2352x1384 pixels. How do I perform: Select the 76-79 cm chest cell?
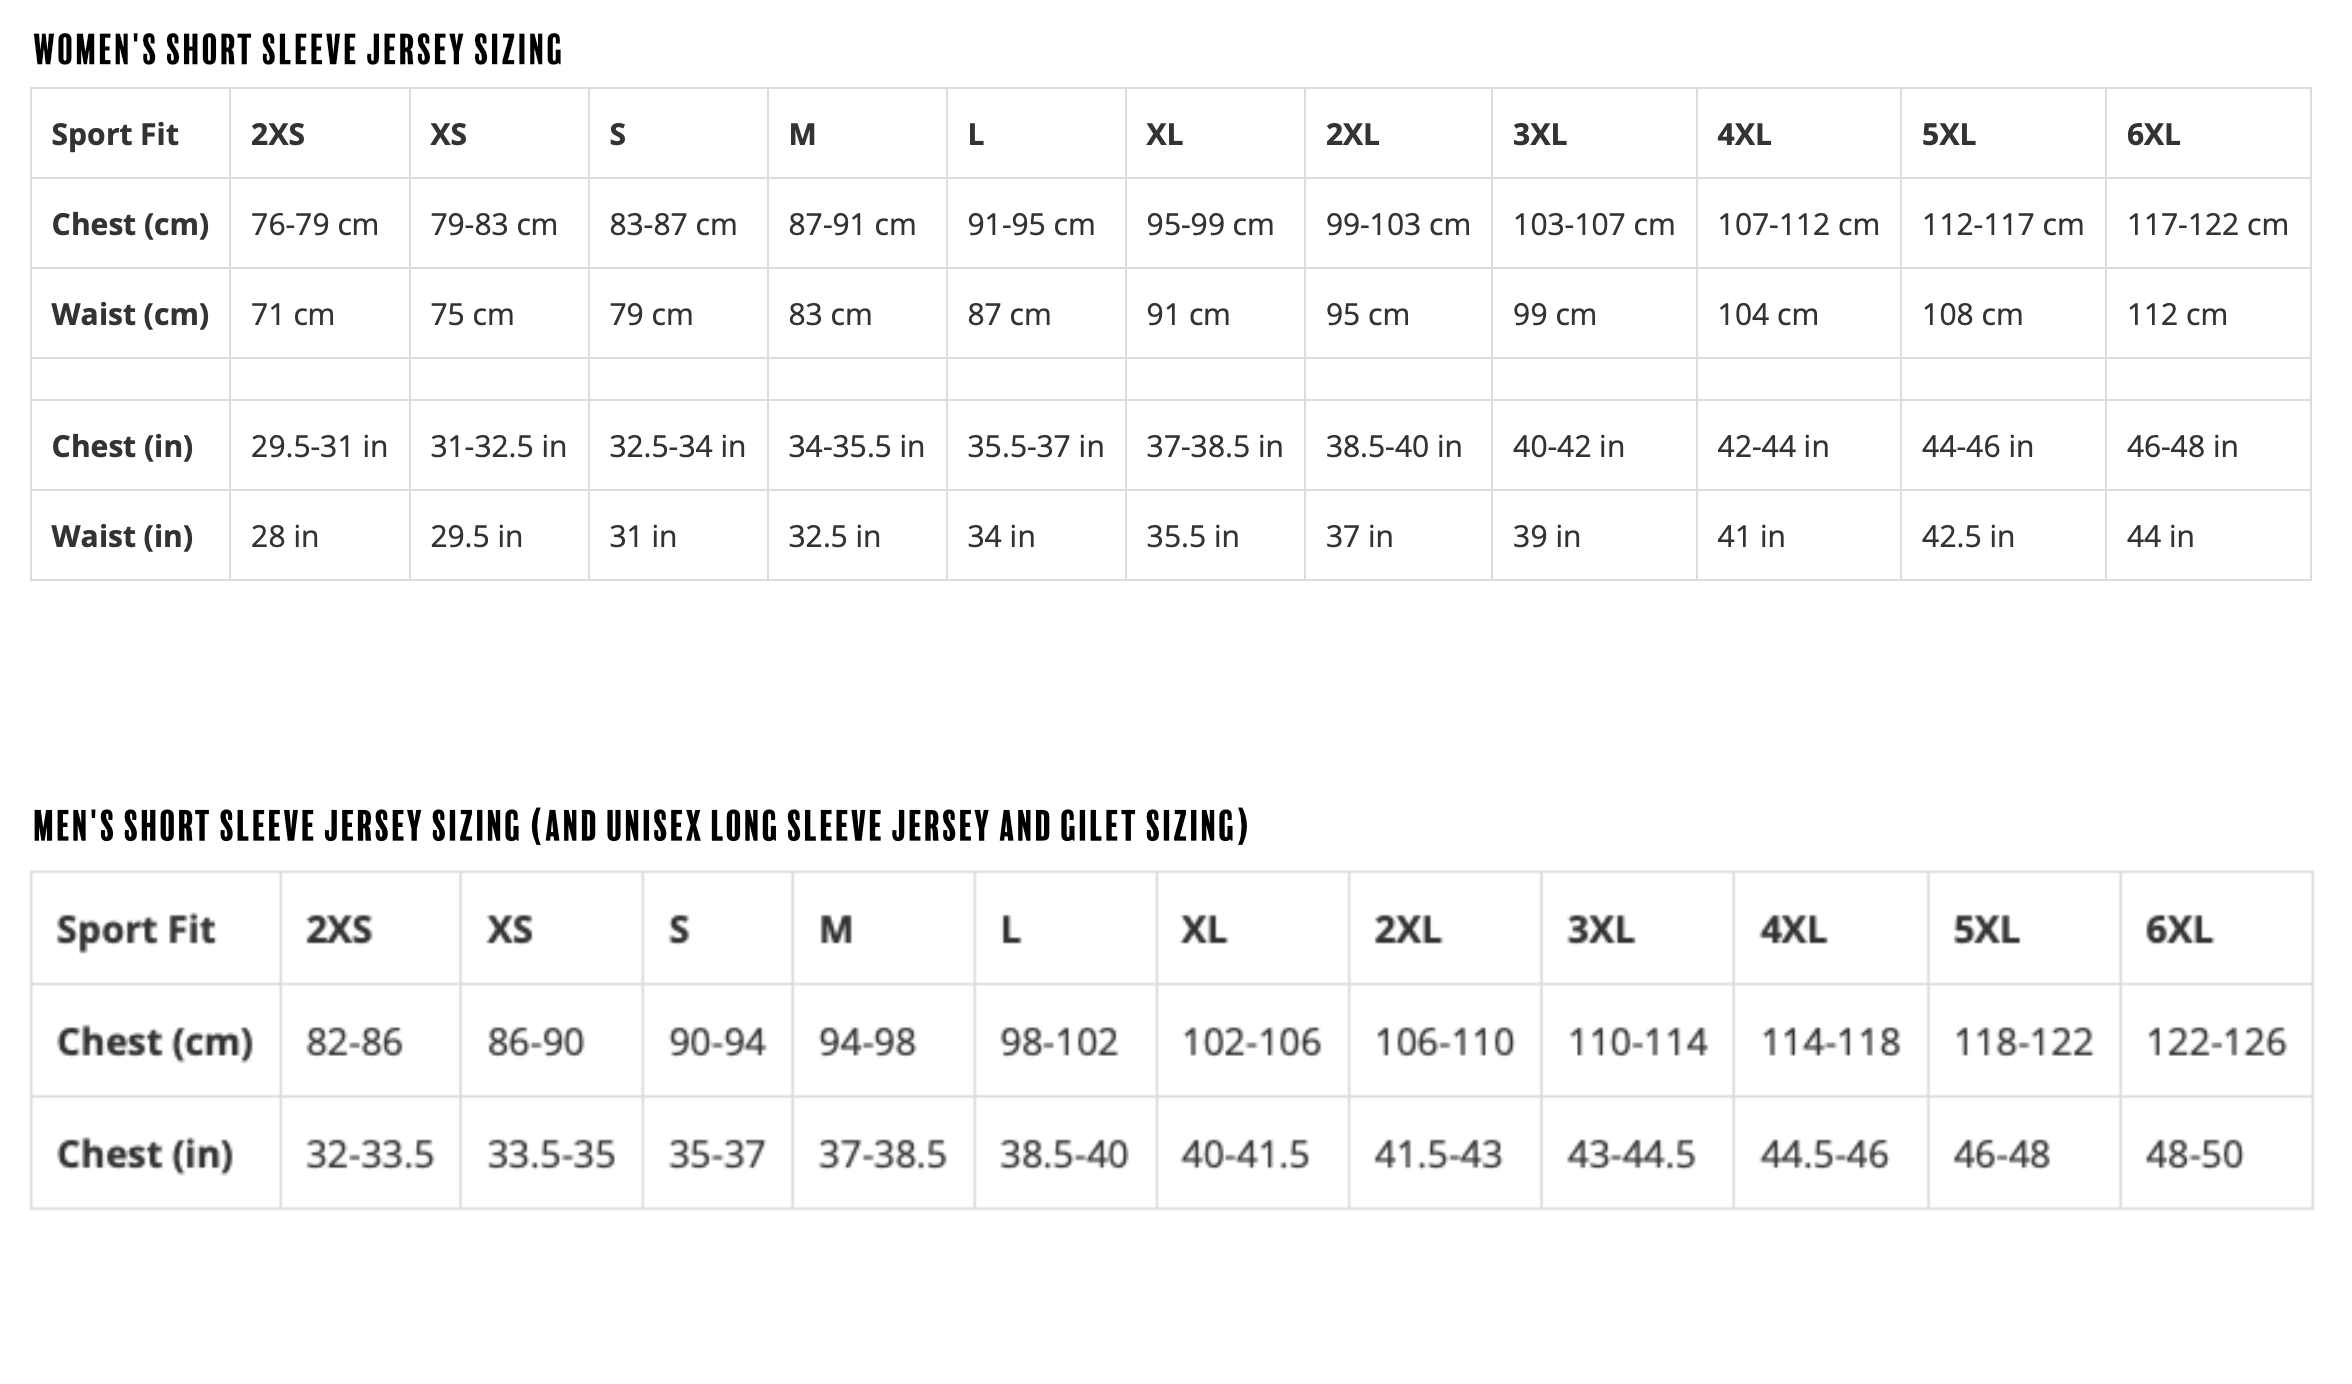tap(315, 225)
